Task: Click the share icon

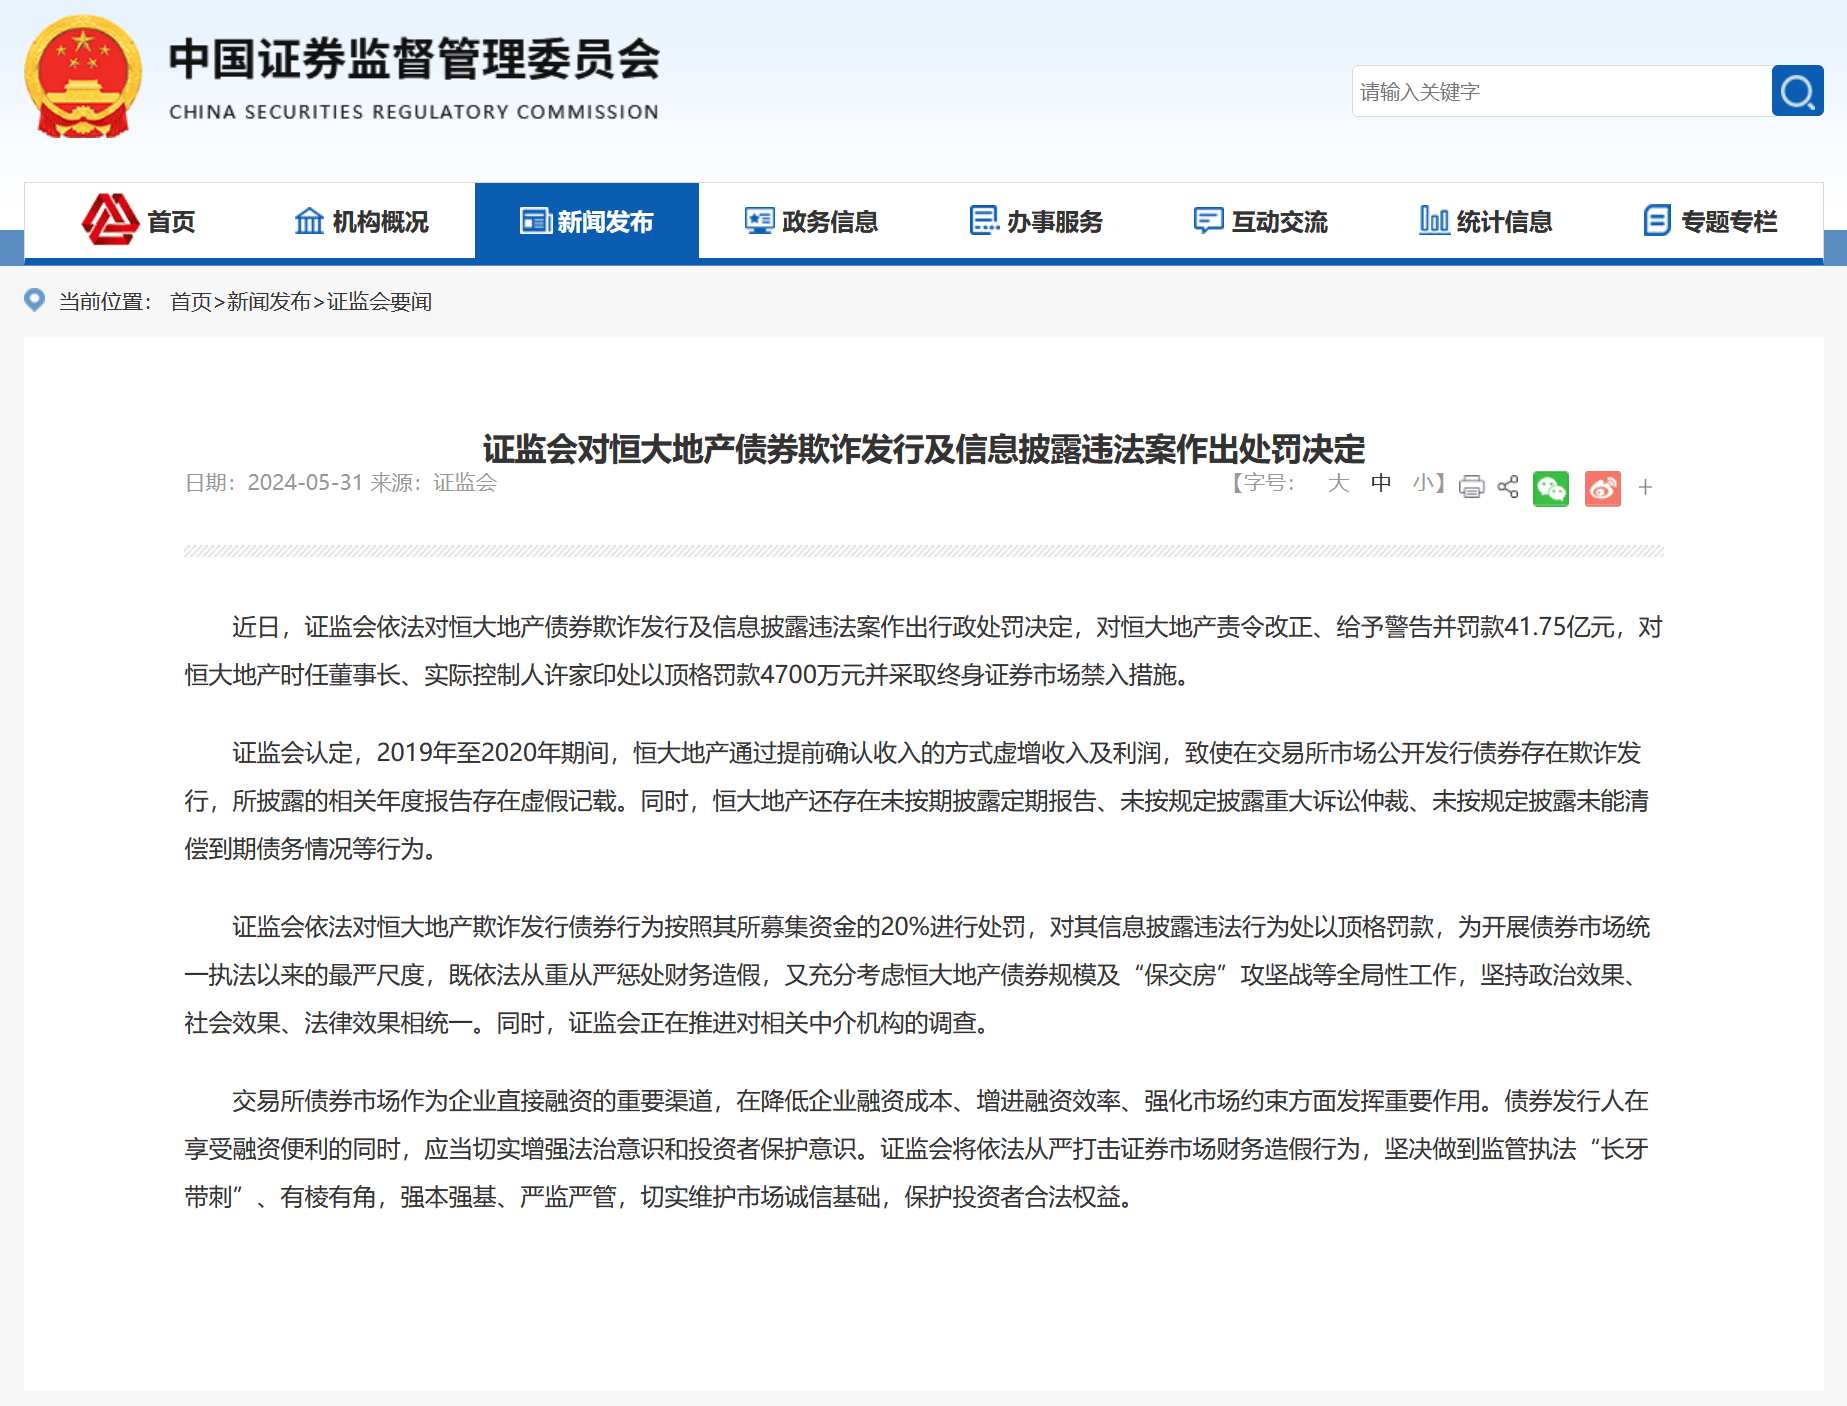Action: pos(1508,487)
